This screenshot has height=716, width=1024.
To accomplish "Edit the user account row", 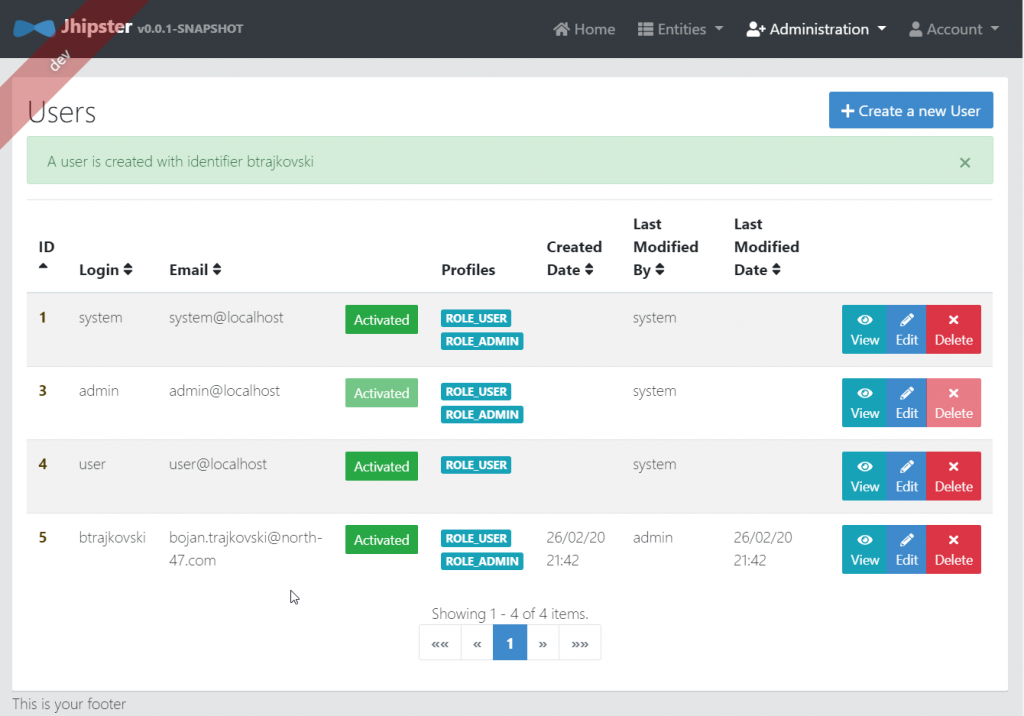I will click(x=906, y=476).
